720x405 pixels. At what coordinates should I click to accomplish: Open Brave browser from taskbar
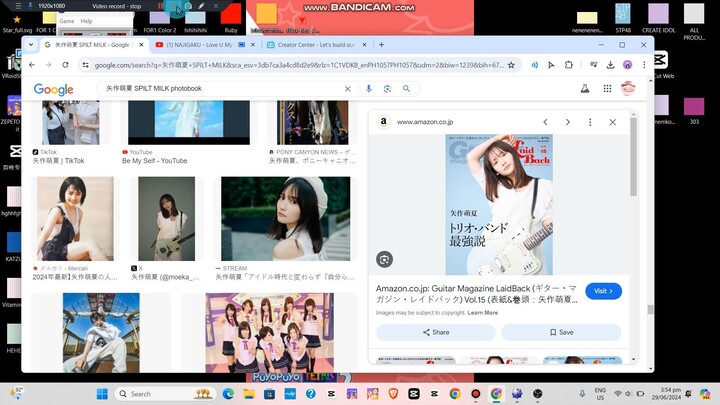393,394
